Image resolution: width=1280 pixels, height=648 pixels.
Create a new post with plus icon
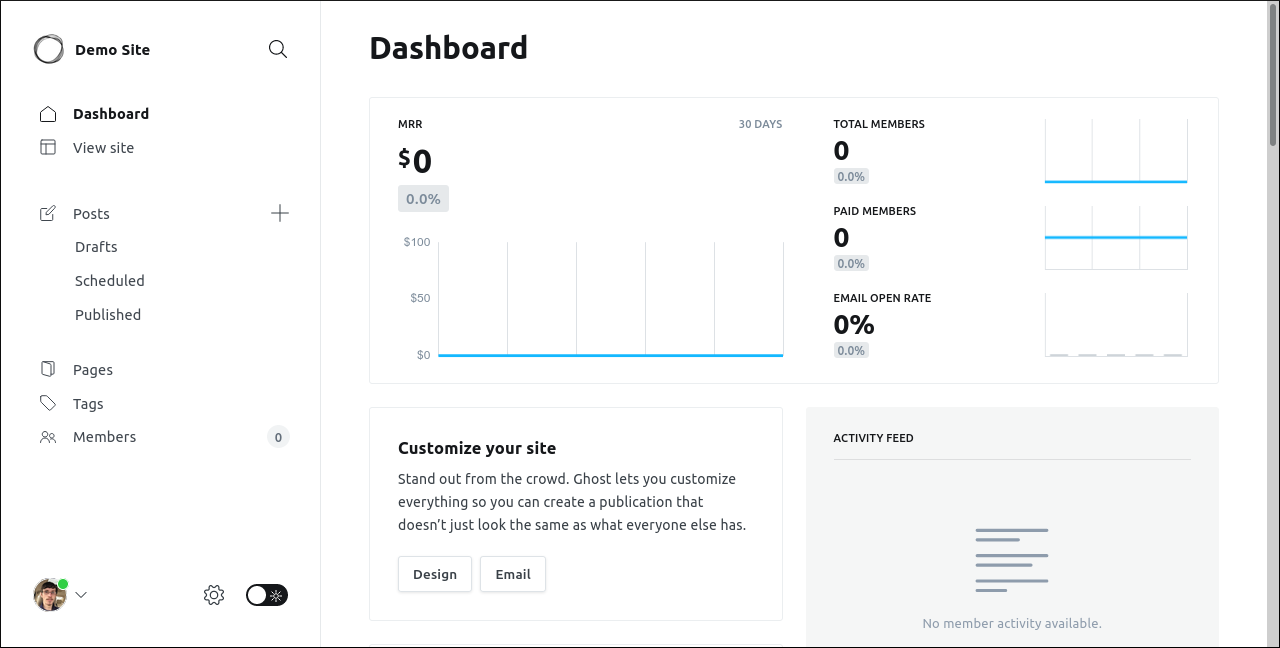(x=280, y=213)
